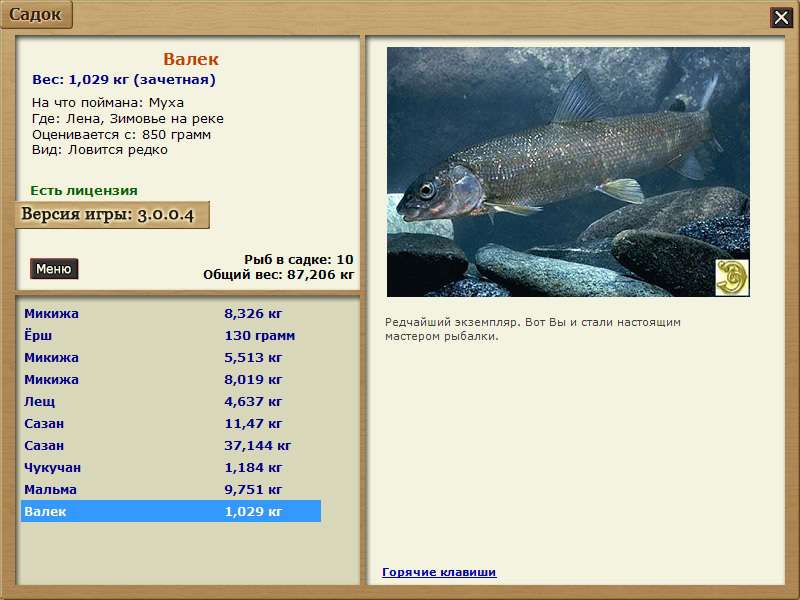Choose the Сазан weighing 37,144 кг
Viewport: 800px width, 600px height.
170,446
